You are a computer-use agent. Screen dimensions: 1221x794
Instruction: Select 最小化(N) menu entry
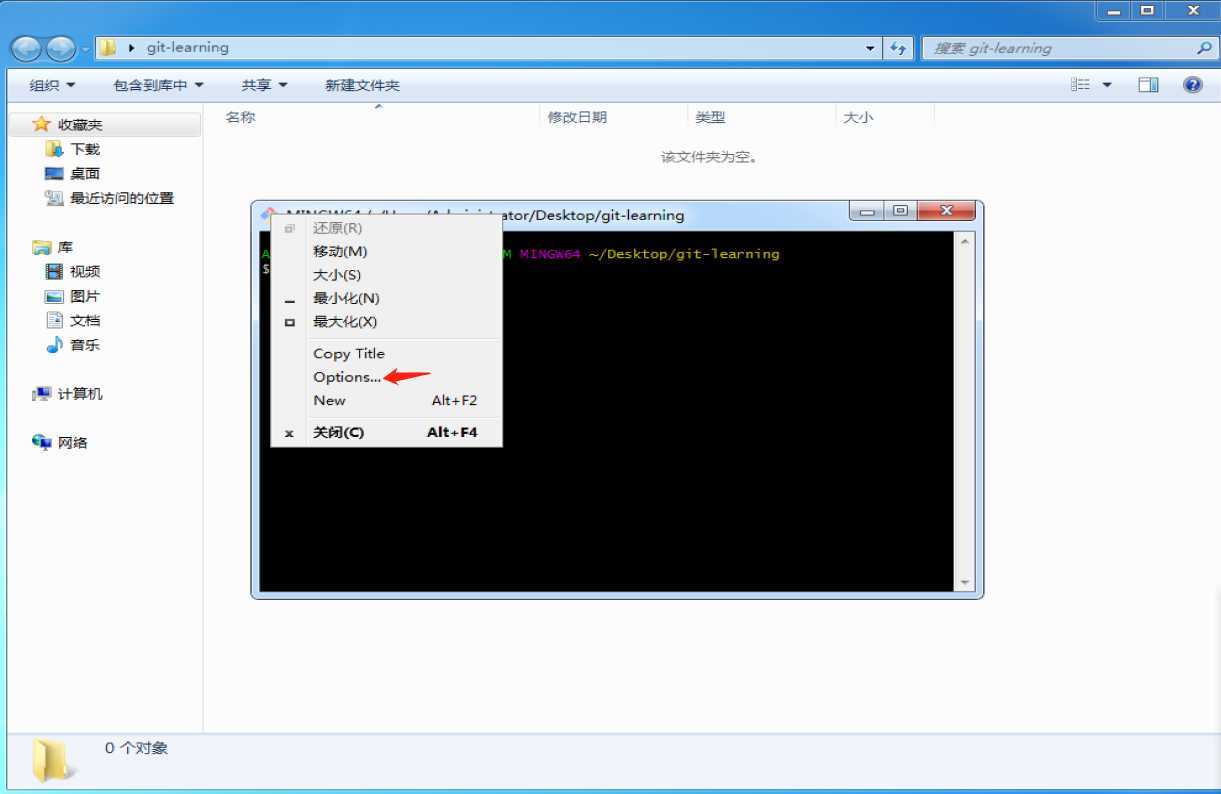click(x=346, y=298)
